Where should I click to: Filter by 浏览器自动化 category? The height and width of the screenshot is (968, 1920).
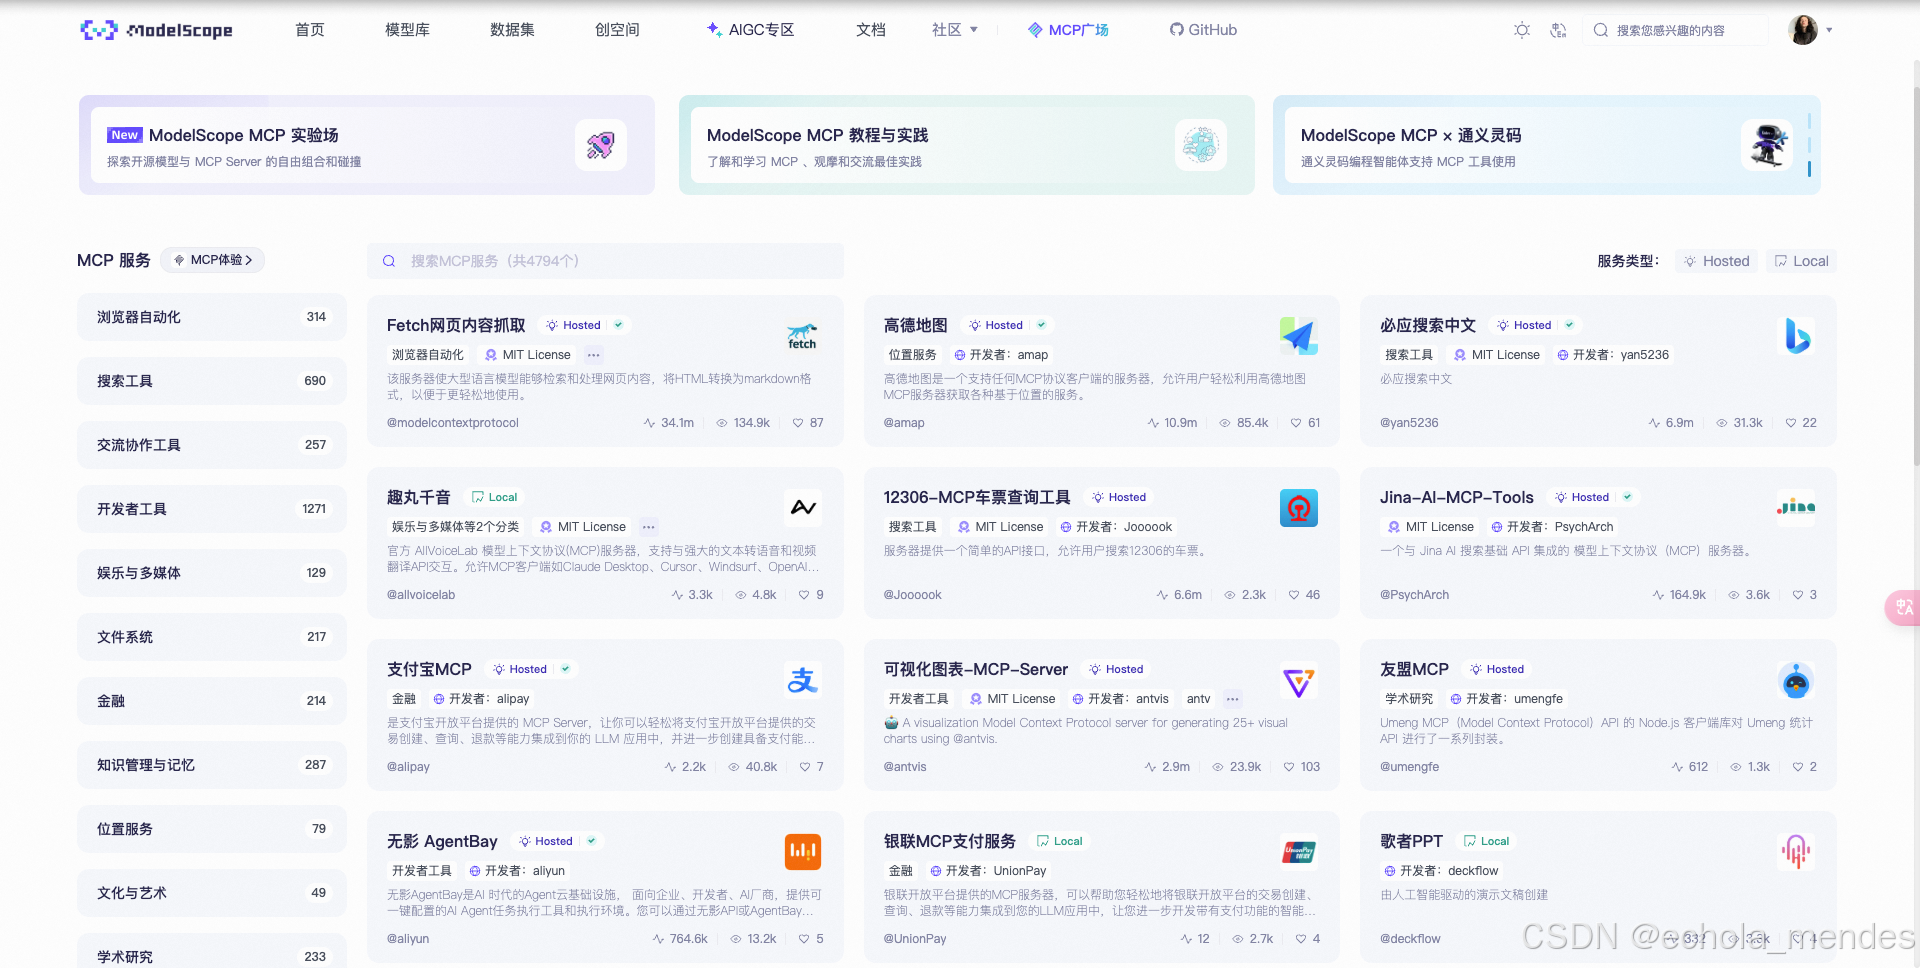212,317
